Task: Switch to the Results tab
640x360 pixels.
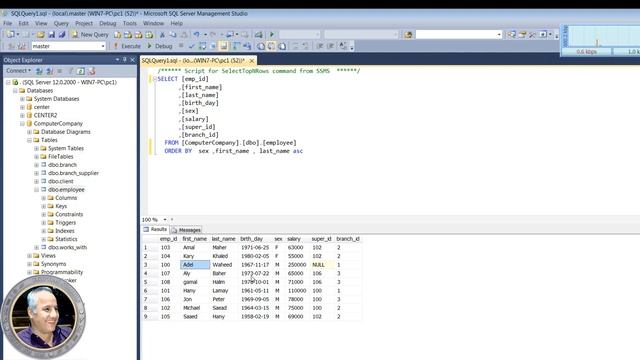Action: point(155,229)
